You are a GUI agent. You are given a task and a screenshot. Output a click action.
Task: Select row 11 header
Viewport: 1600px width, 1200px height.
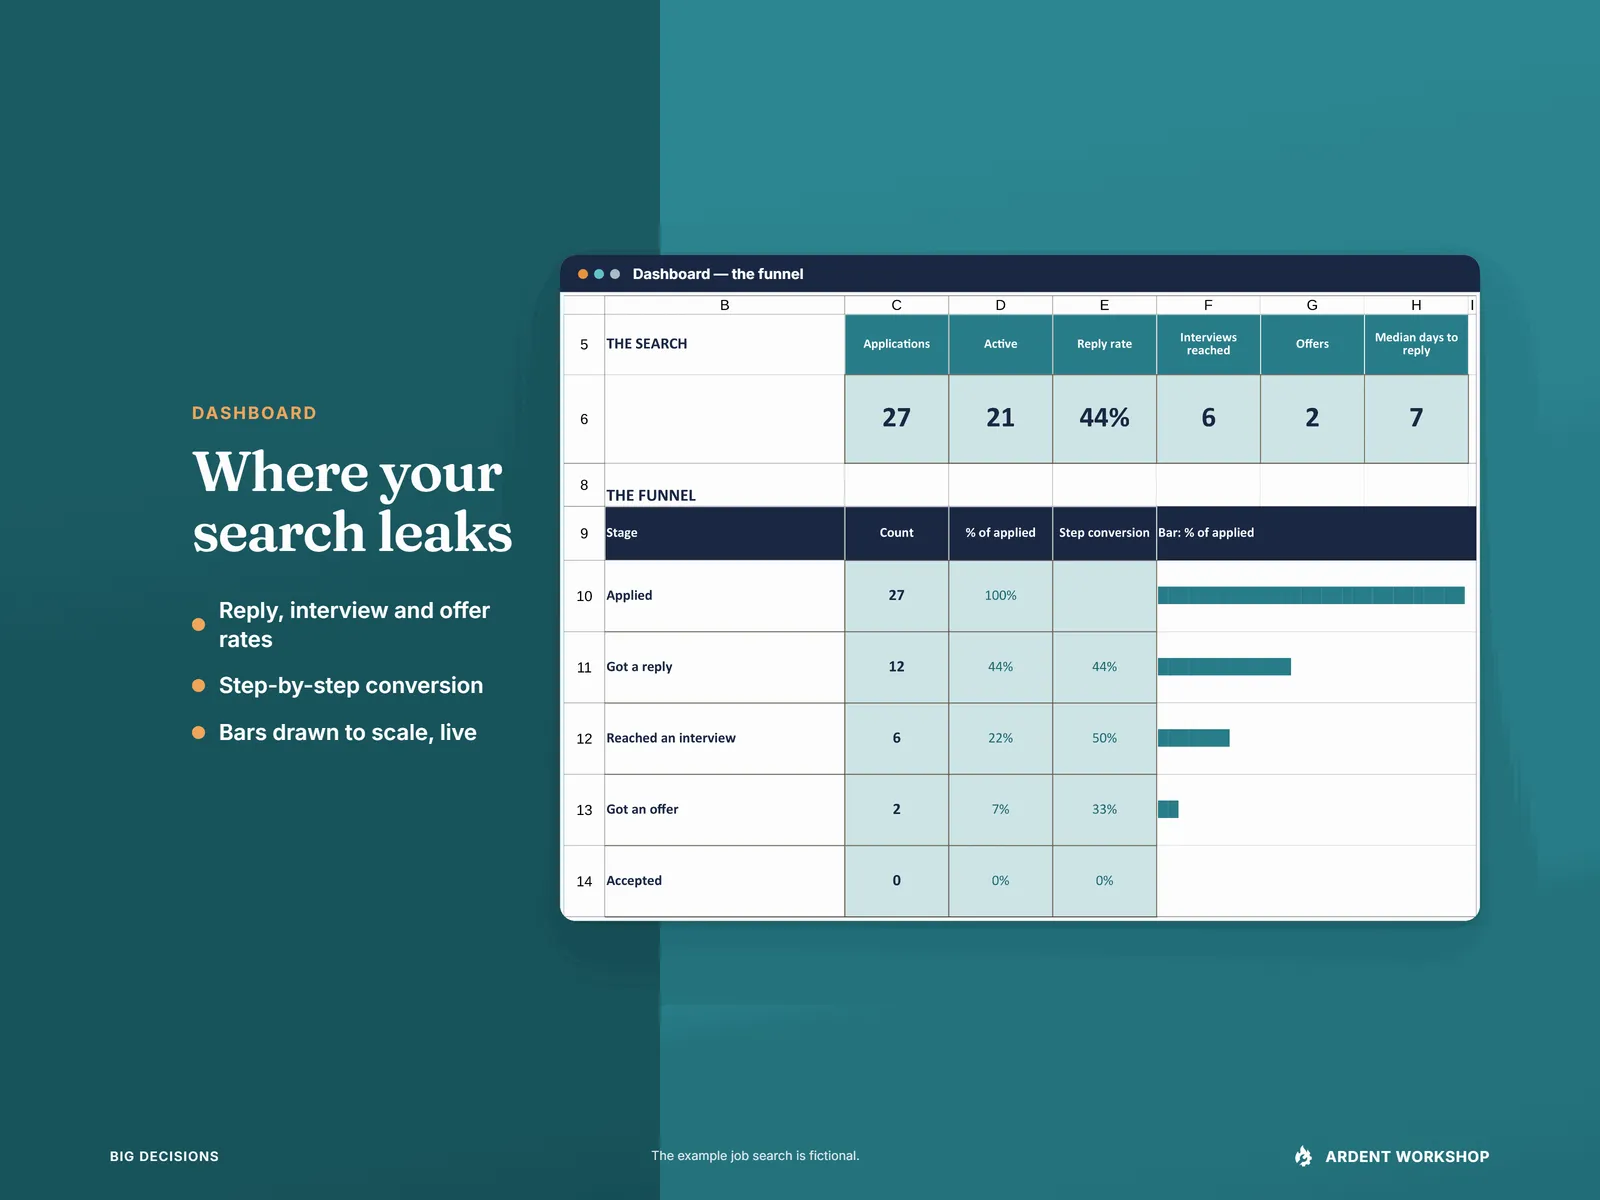[x=584, y=667]
